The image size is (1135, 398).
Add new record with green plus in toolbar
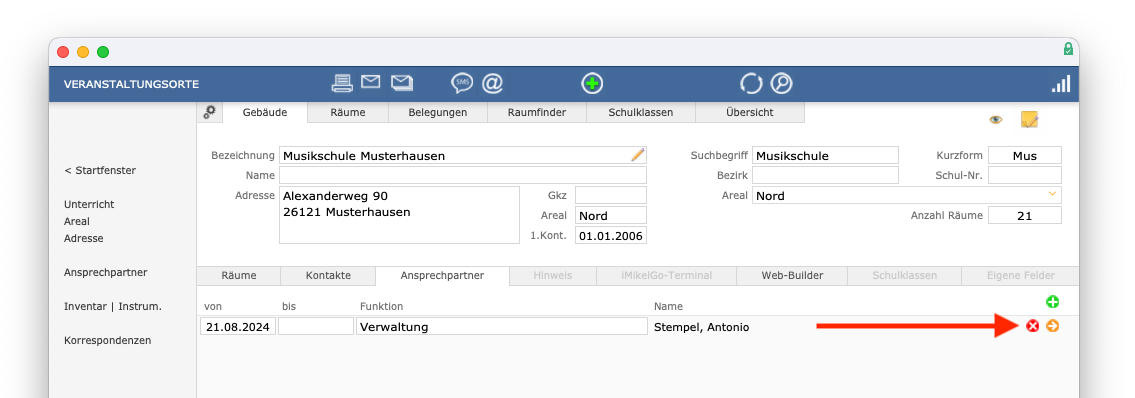592,84
